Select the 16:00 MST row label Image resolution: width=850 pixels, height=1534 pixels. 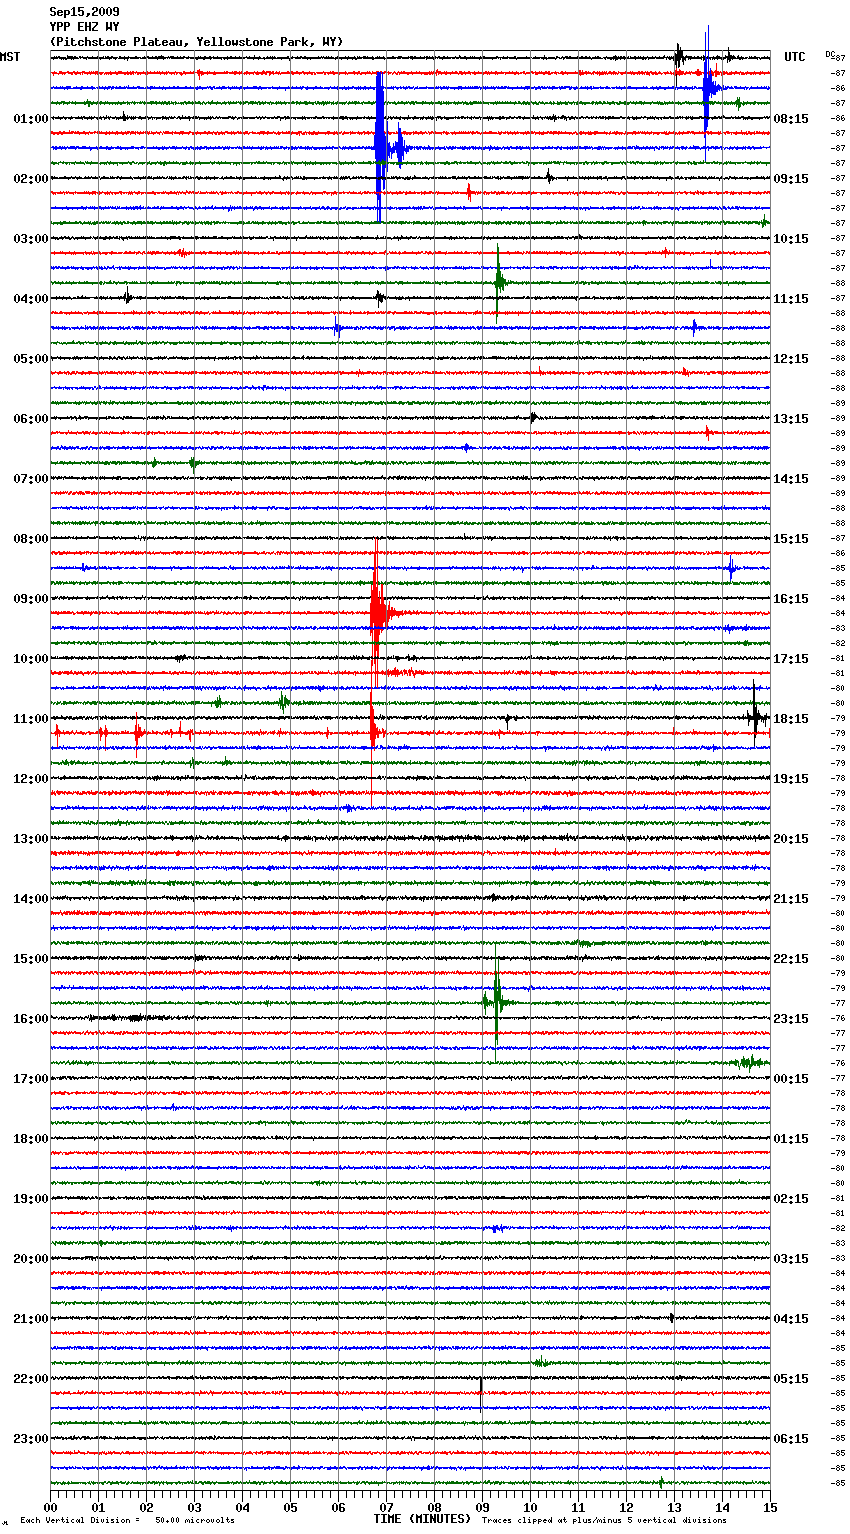[30, 1019]
